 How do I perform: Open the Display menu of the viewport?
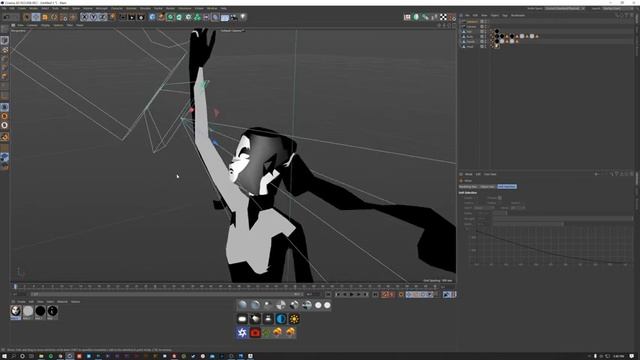tap(45, 25)
